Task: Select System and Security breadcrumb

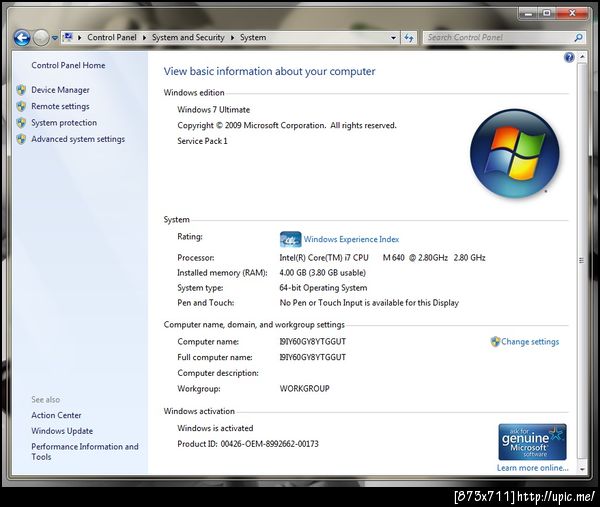Action: pos(188,37)
